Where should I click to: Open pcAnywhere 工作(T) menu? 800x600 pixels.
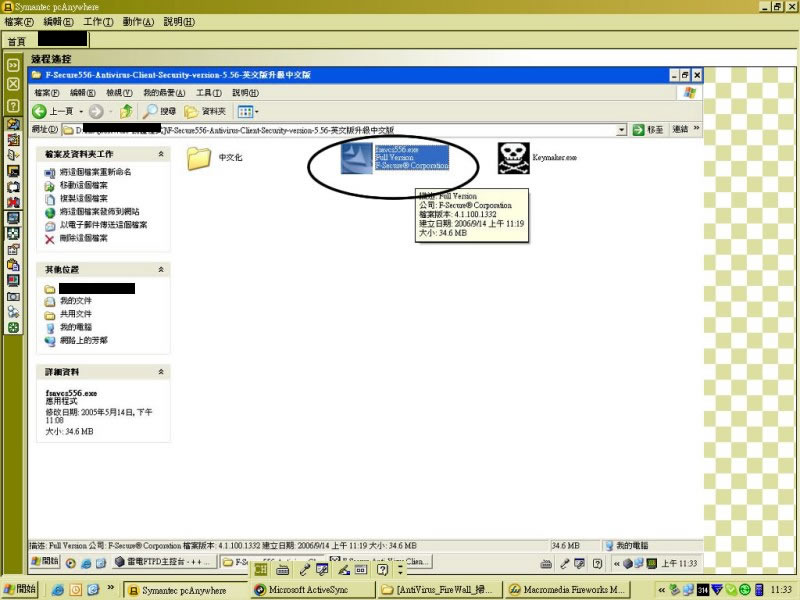[x=98, y=22]
